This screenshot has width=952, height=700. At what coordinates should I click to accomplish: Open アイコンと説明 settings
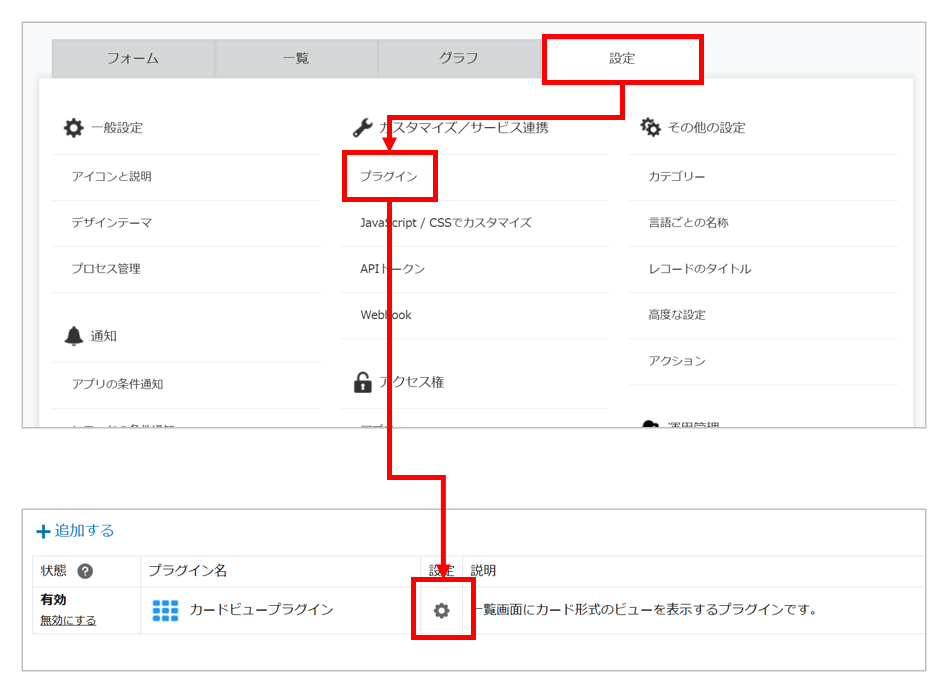(x=112, y=177)
